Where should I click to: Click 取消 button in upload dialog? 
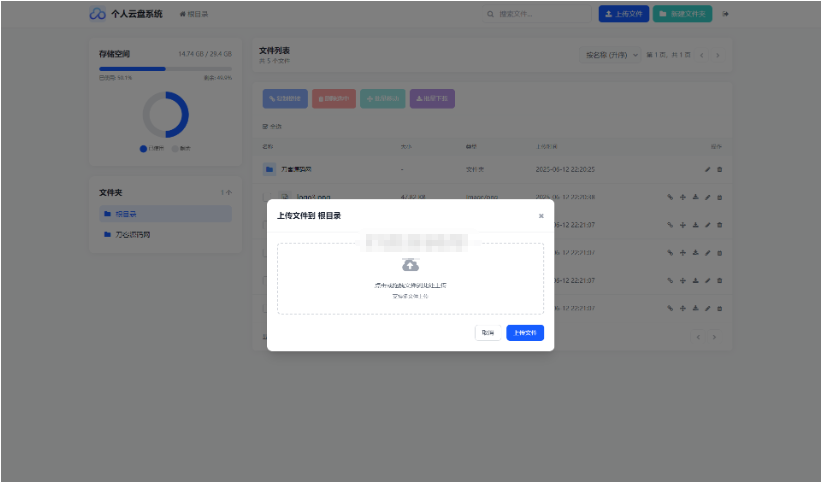[488, 333]
